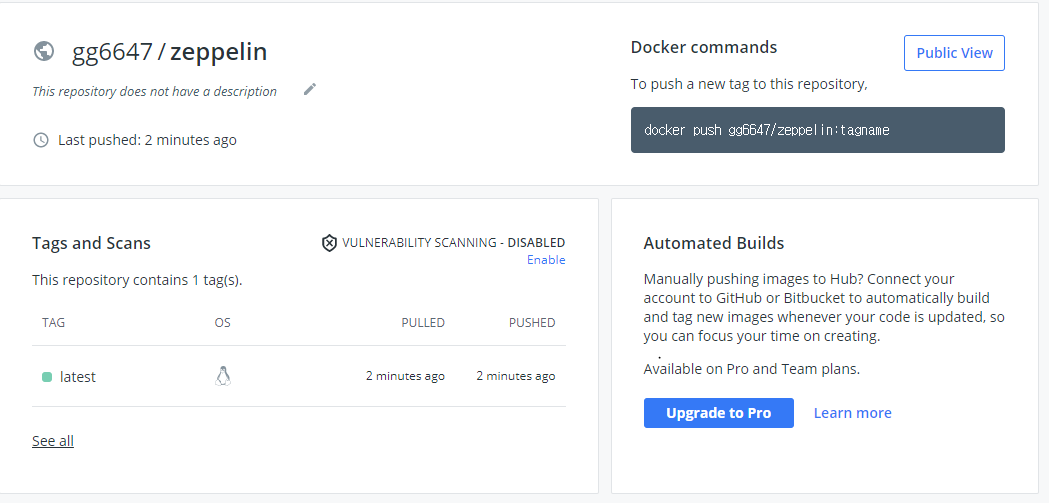Click the pushed time in the latest row
The width and height of the screenshot is (1049, 503).
click(516, 376)
